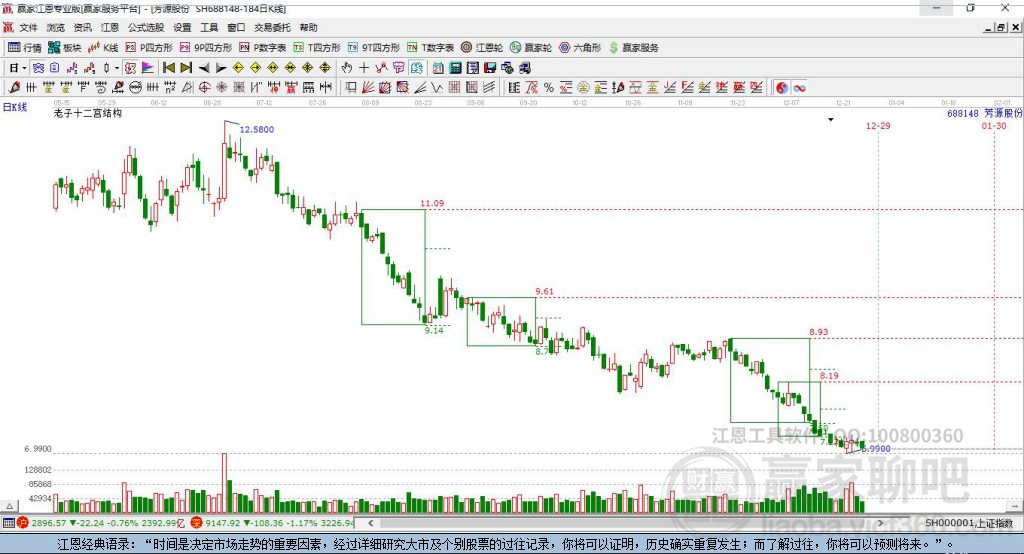Image resolution: width=1024 pixels, height=554 pixels.
Task: Open the small chart dropdown triangle
Action: click(x=831, y=120)
